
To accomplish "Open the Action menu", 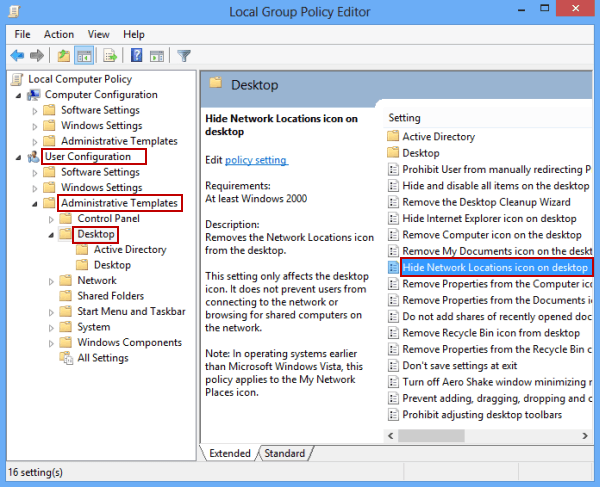I will [59, 34].
